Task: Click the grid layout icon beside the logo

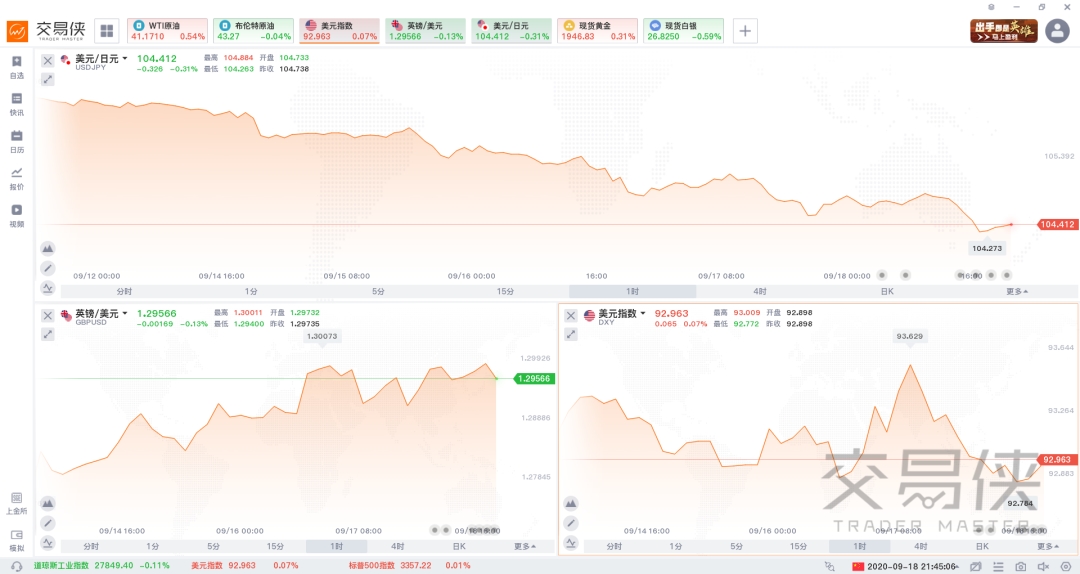Action: click(106, 31)
